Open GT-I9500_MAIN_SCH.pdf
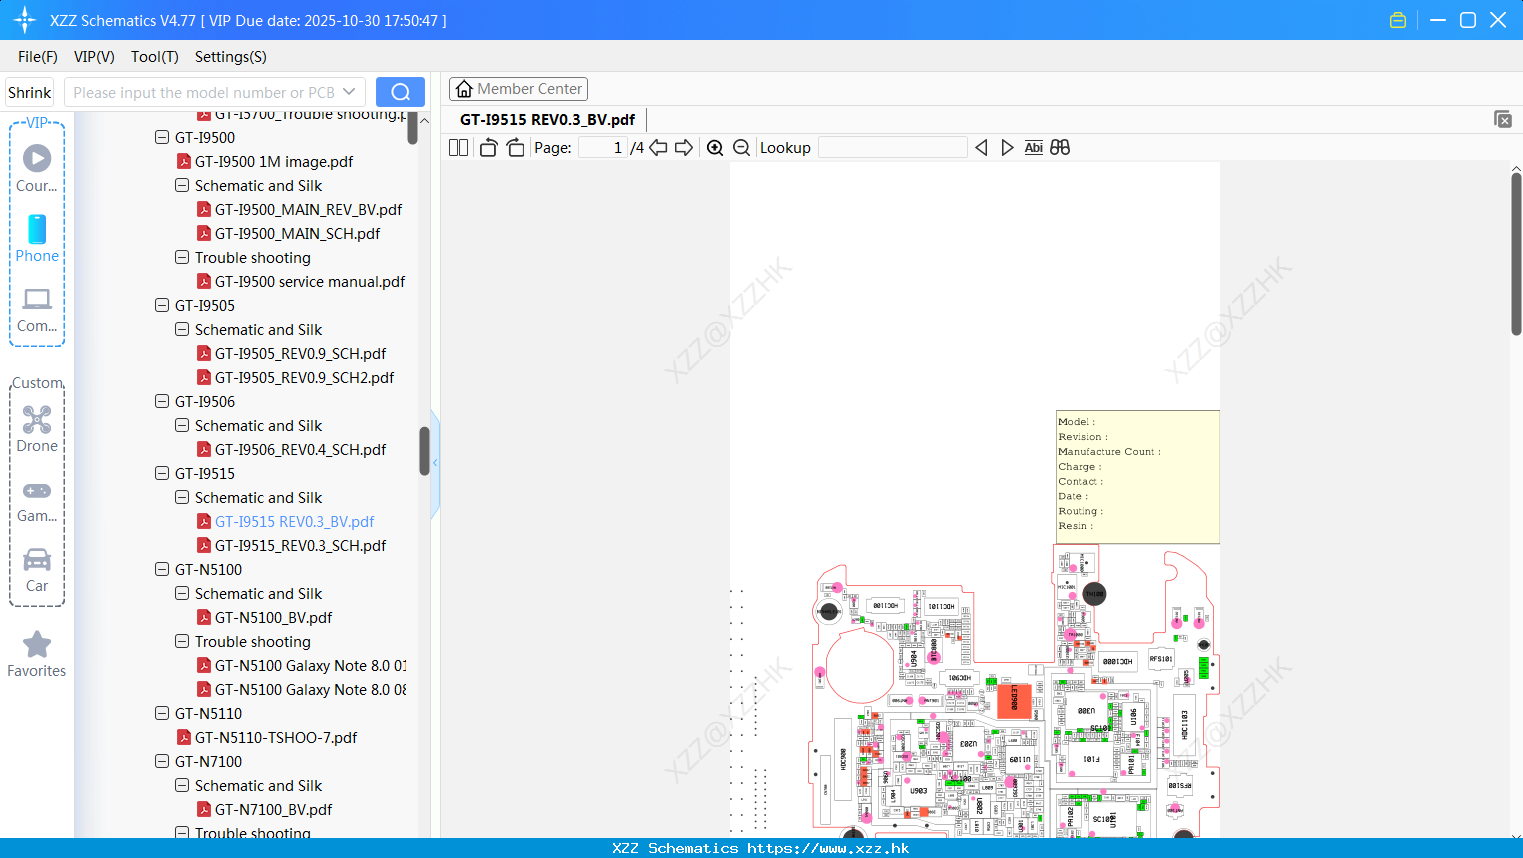Image resolution: width=1523 pixels, height=858 pixels. 297,233
